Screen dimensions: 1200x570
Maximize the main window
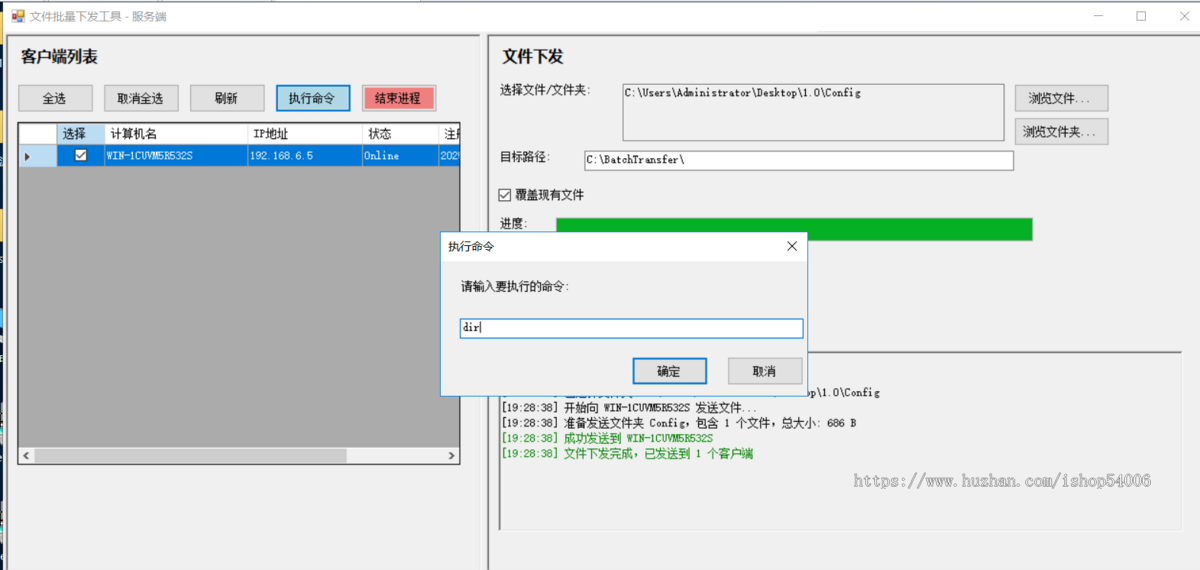coord(1141,16)
